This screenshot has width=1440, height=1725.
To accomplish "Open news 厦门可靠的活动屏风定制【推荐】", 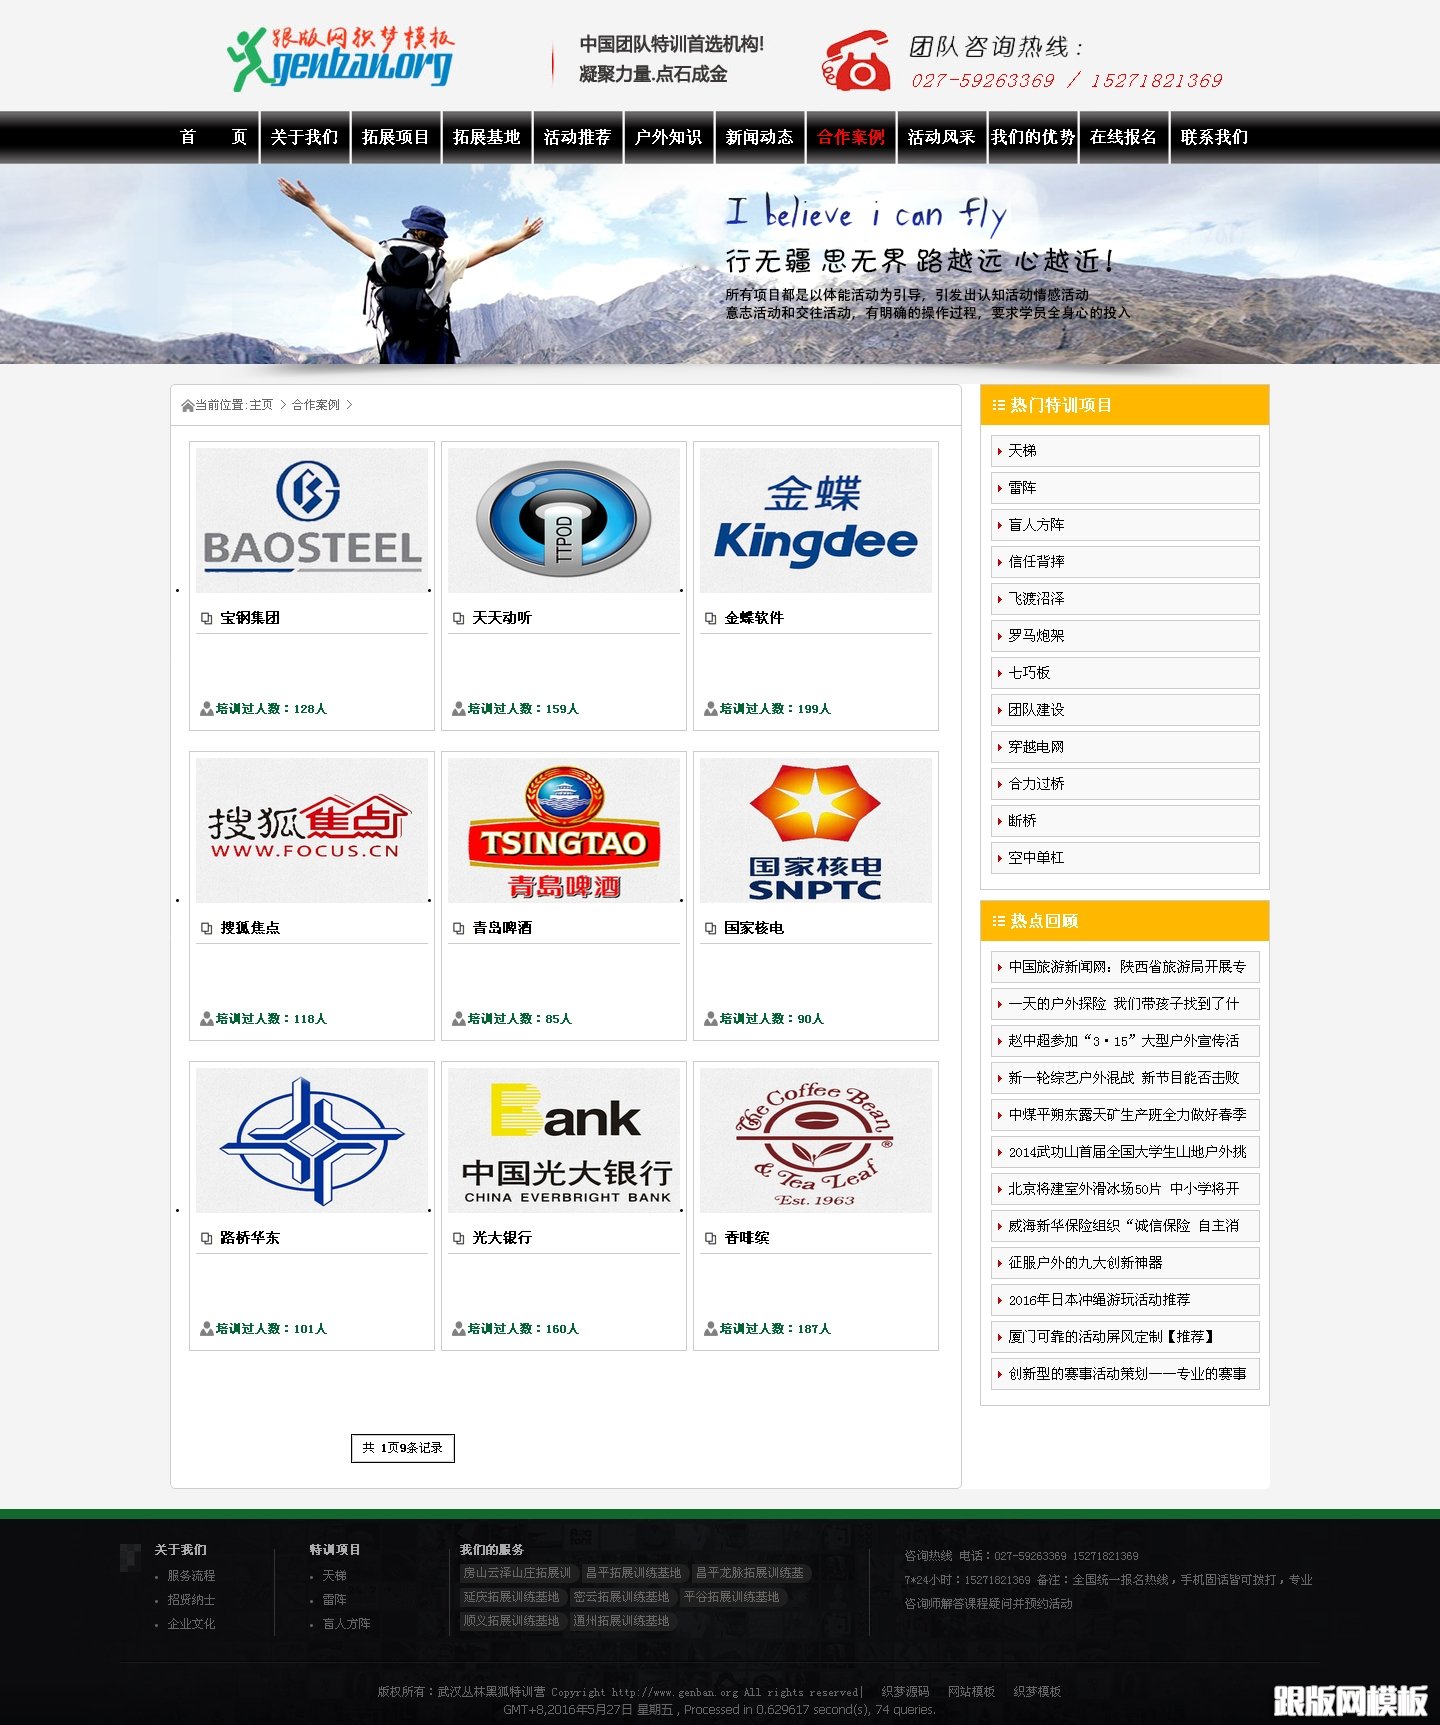I will coord(1125,1337).
